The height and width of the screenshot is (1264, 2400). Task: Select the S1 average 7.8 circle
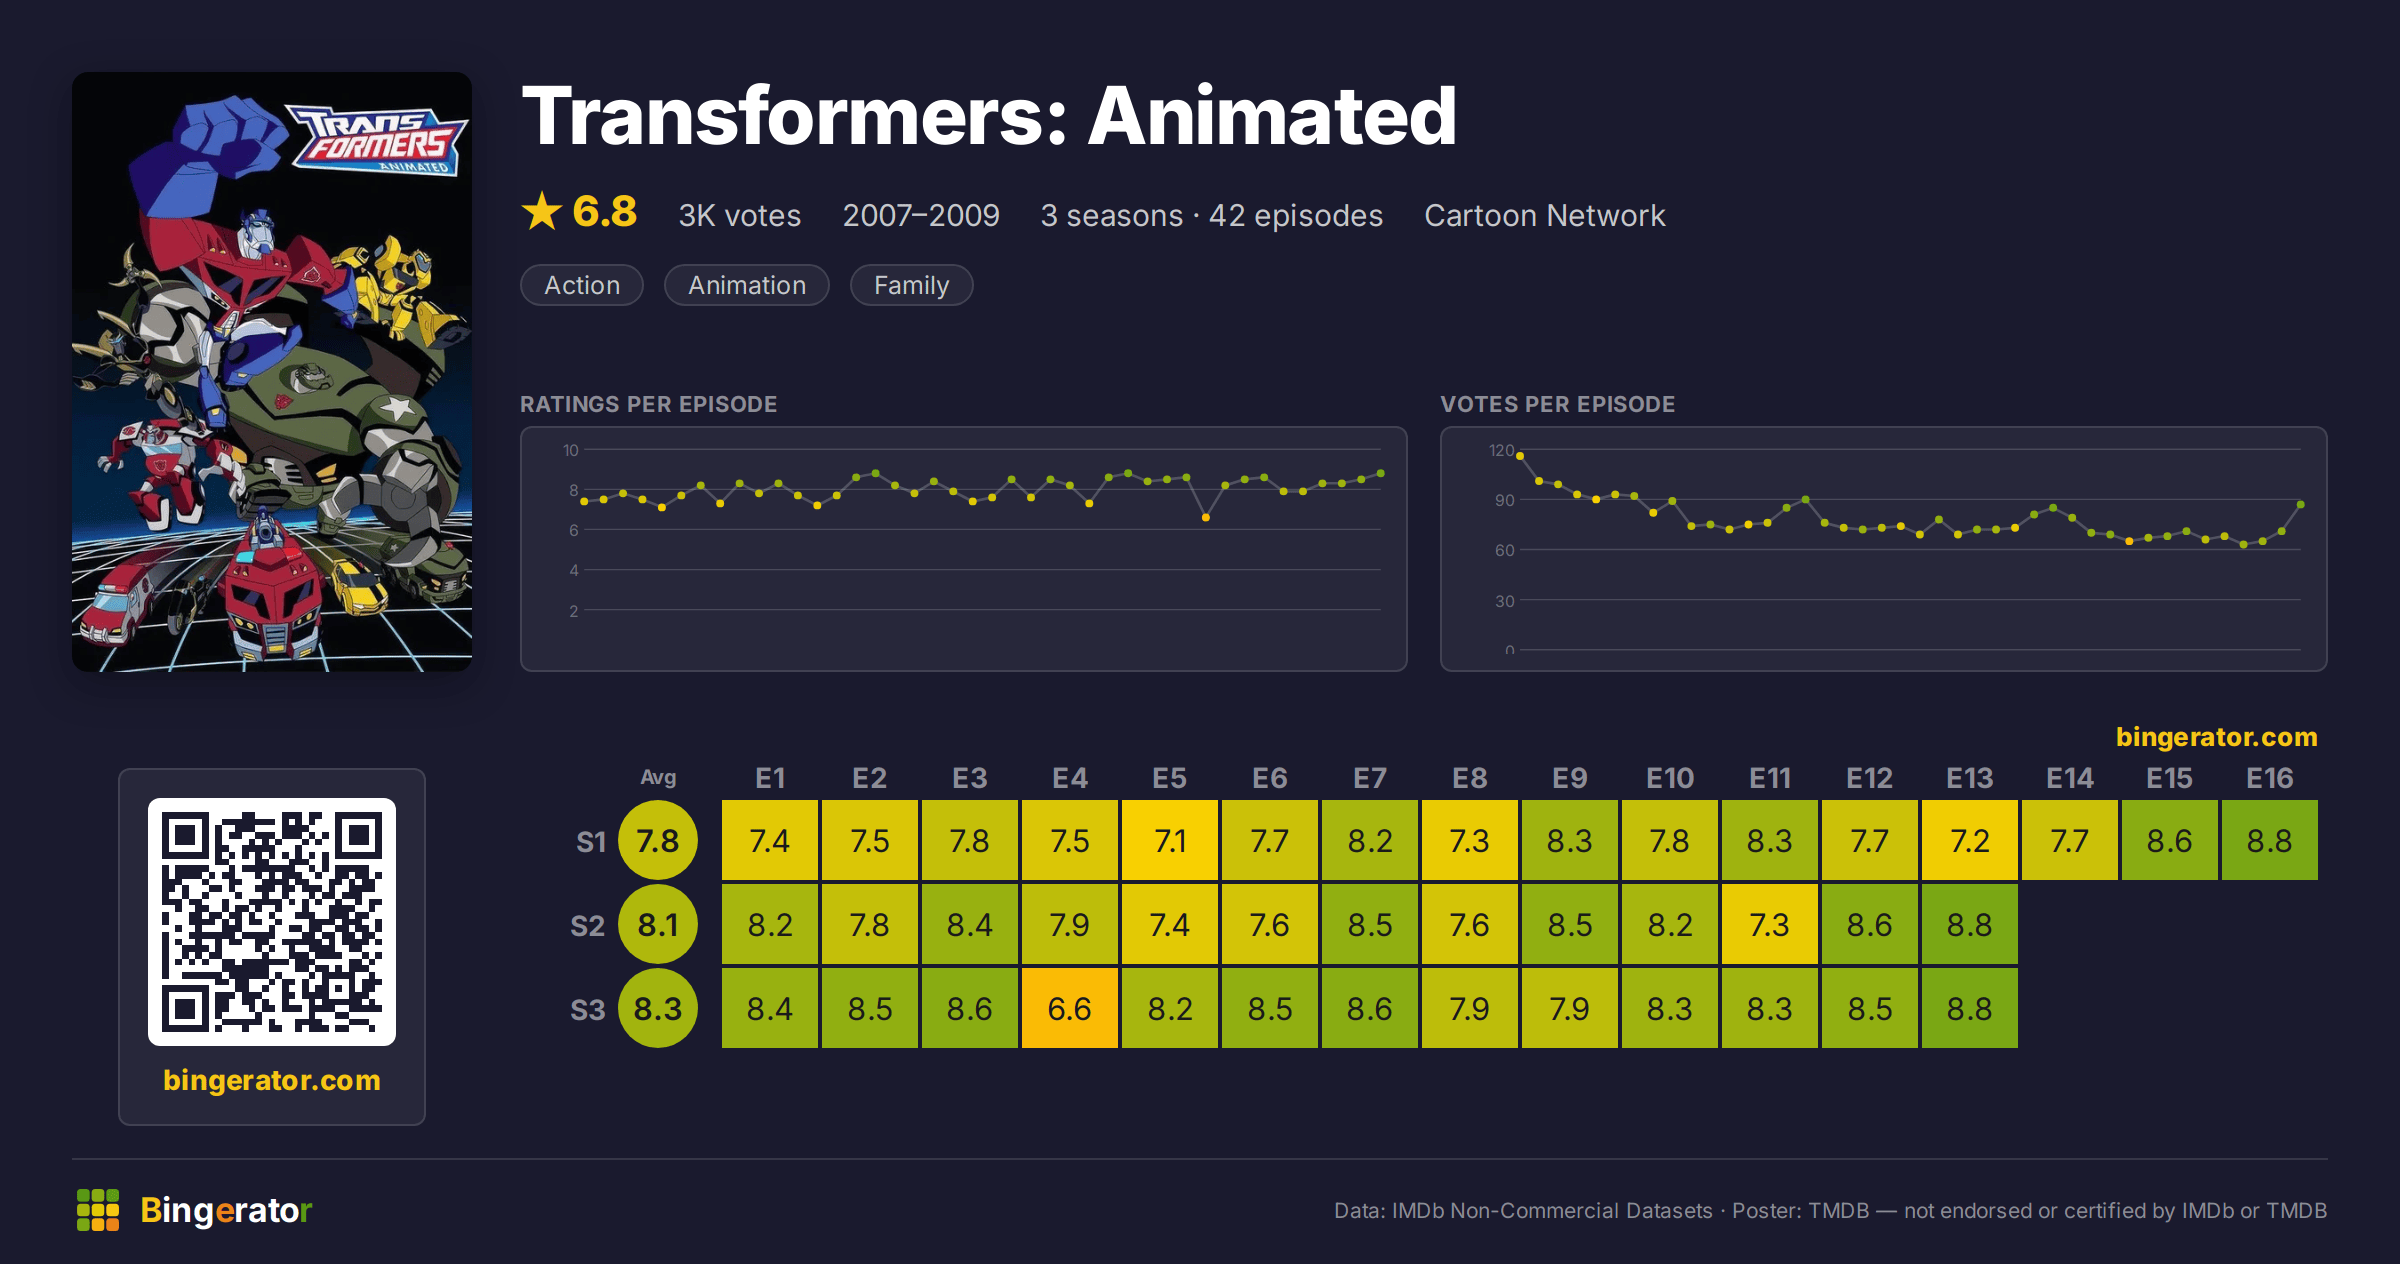[x=658, y=840]
